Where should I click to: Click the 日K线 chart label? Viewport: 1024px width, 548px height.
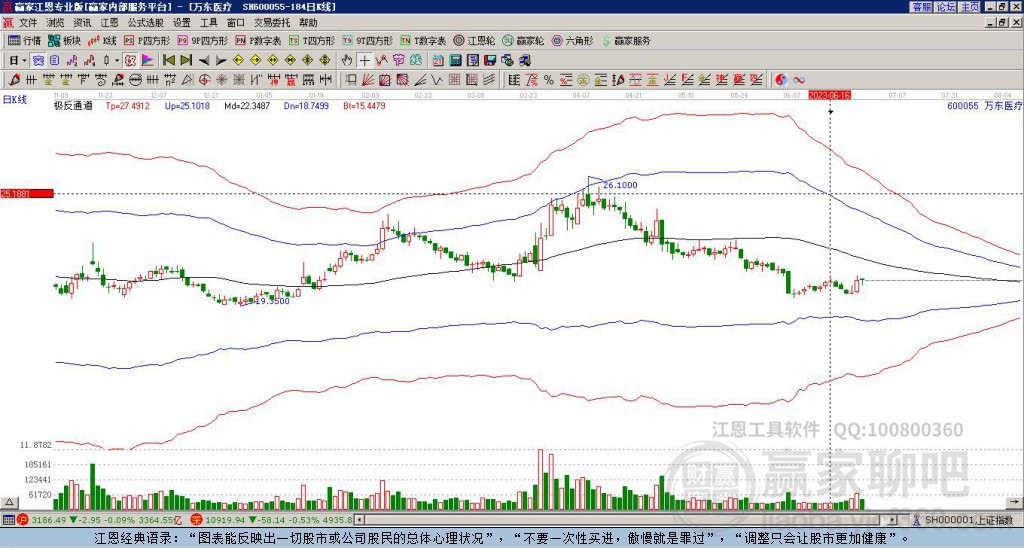(x=14, y=100)
